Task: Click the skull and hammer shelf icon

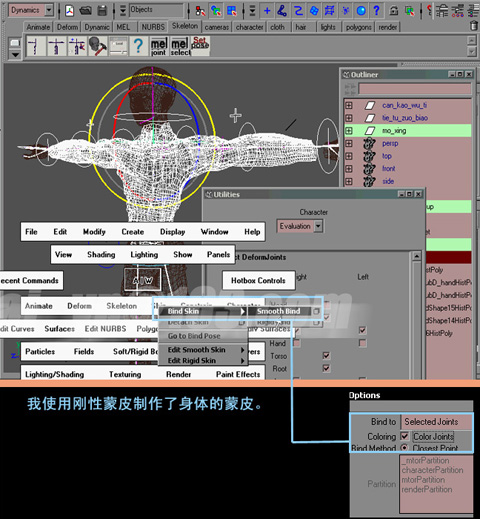Action: coord(98,46)
